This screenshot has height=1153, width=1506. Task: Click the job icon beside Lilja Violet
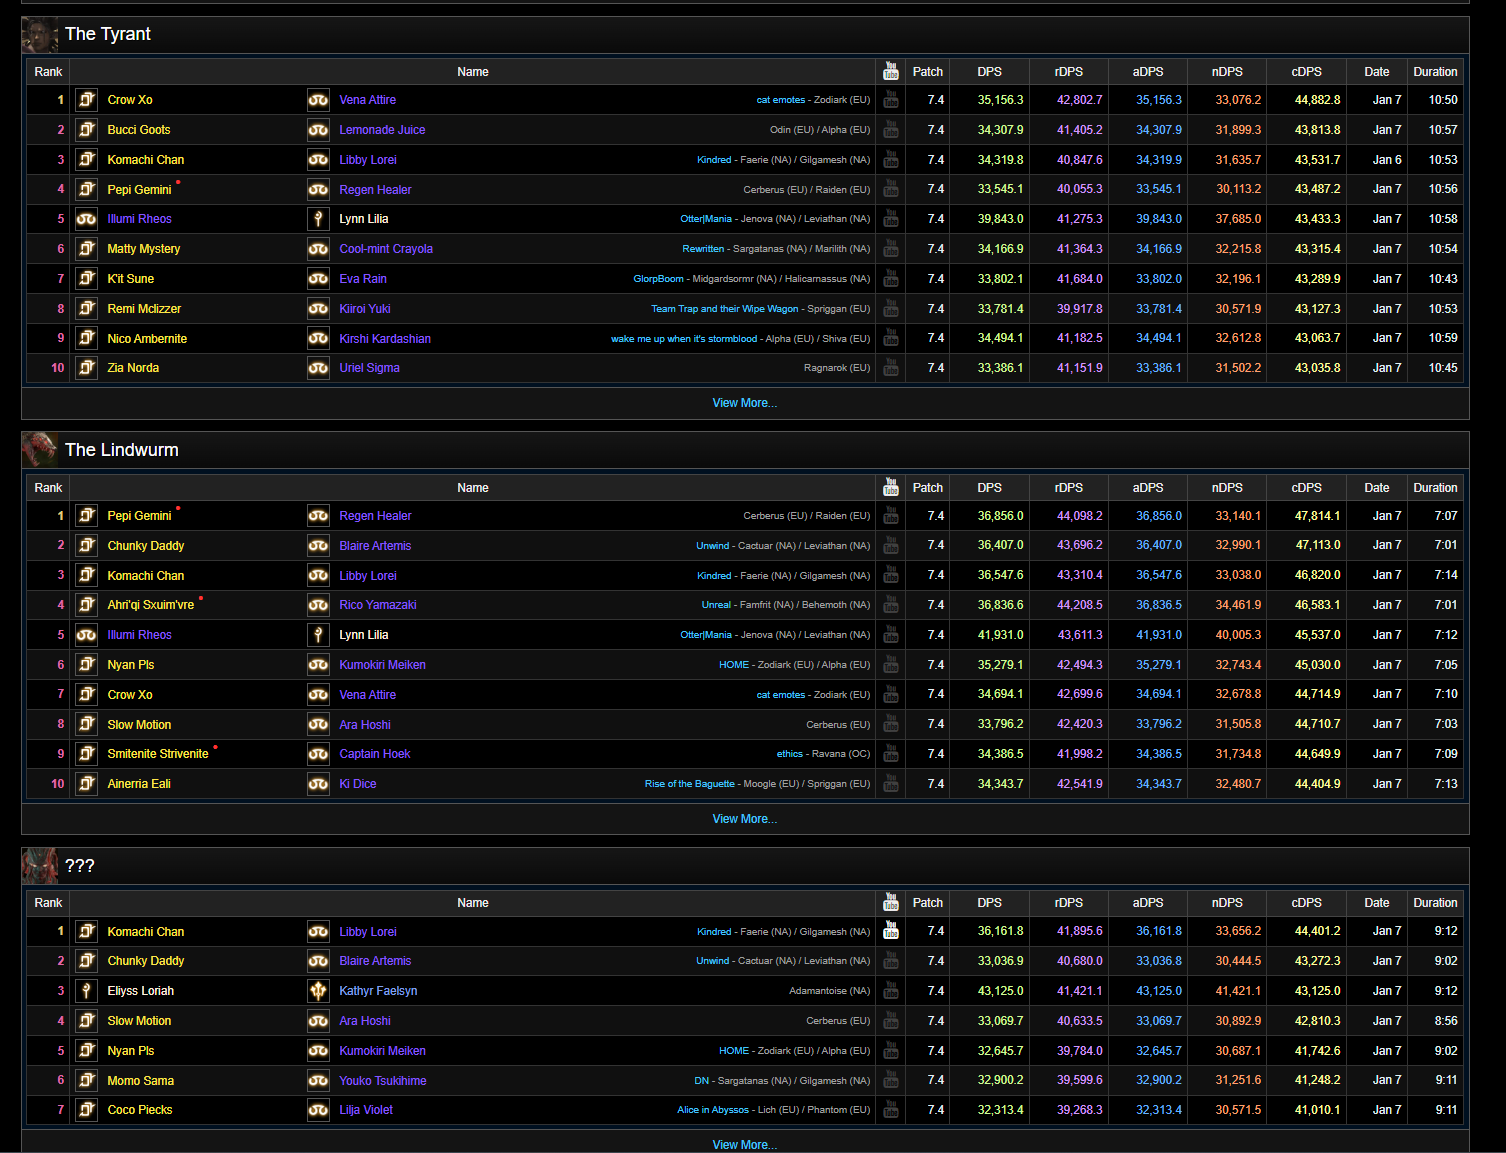coord(318,1109)
